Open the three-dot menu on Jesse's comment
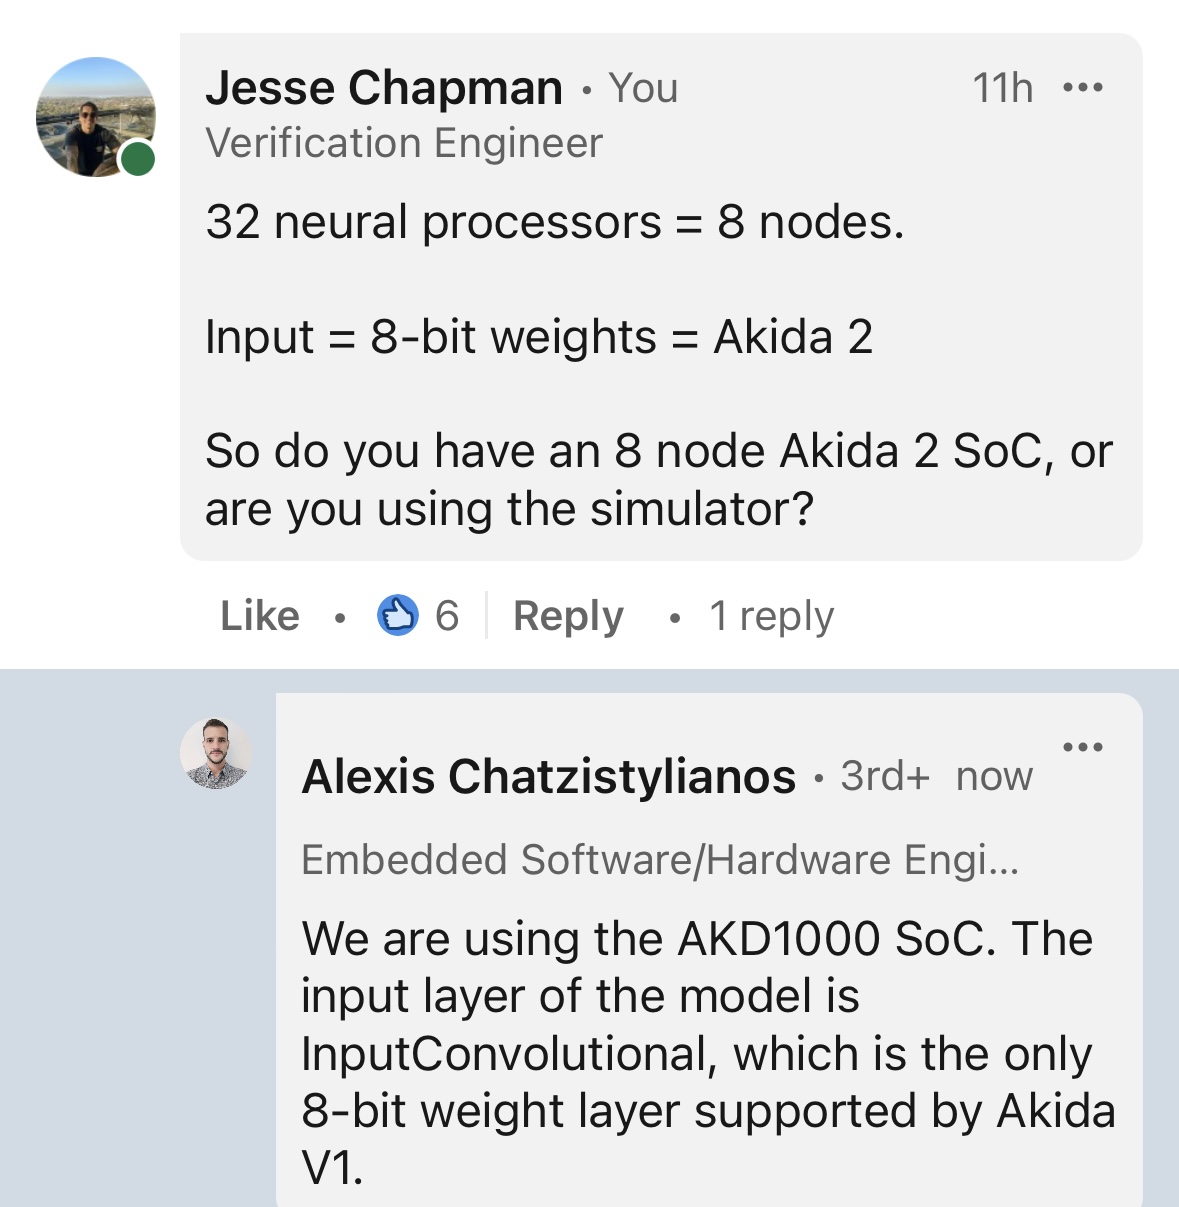Image resolution: width=1179 pixels, height=1207 pixels. click(1083, 88)
